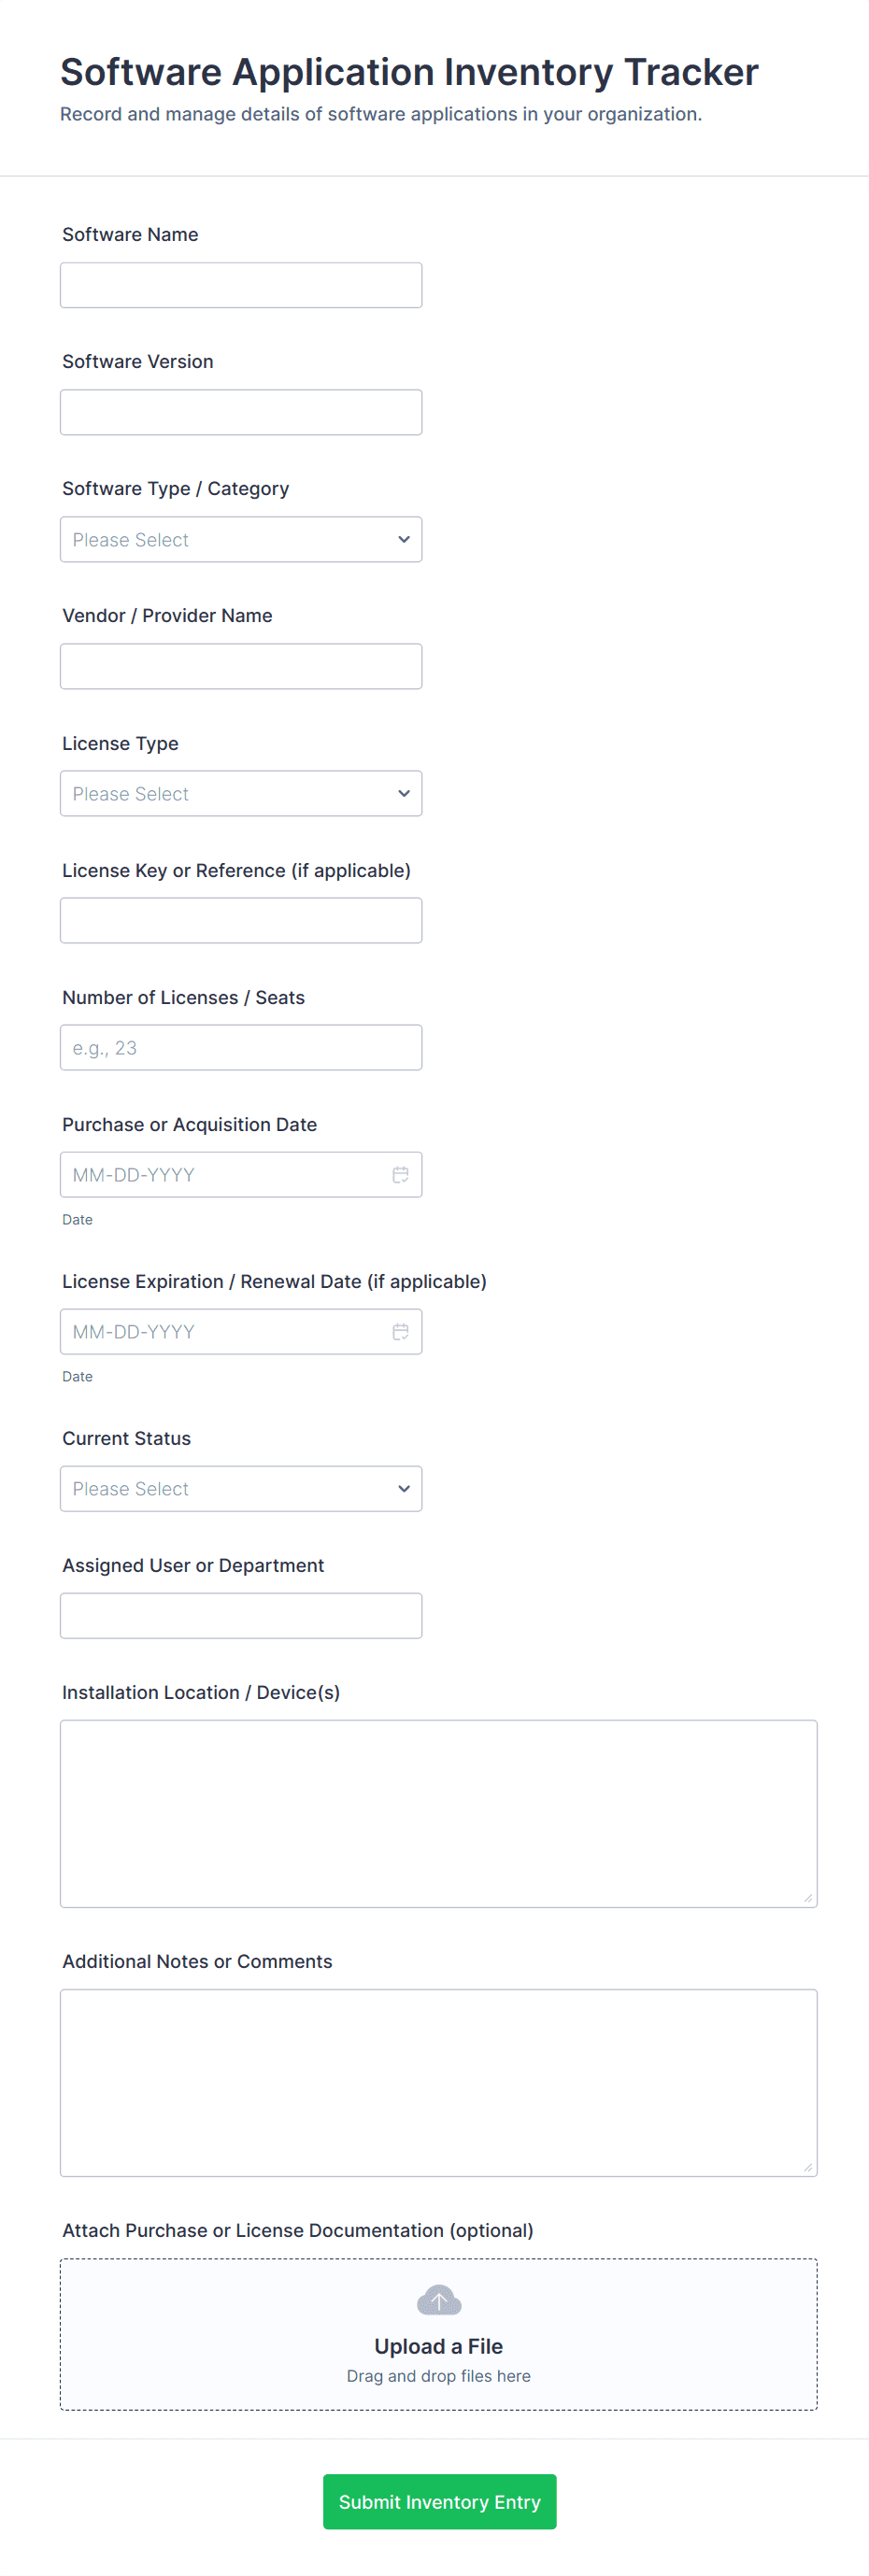Focus the Software Name field
The width and height of the screenshot is (869, 2576).
(241, 286)
